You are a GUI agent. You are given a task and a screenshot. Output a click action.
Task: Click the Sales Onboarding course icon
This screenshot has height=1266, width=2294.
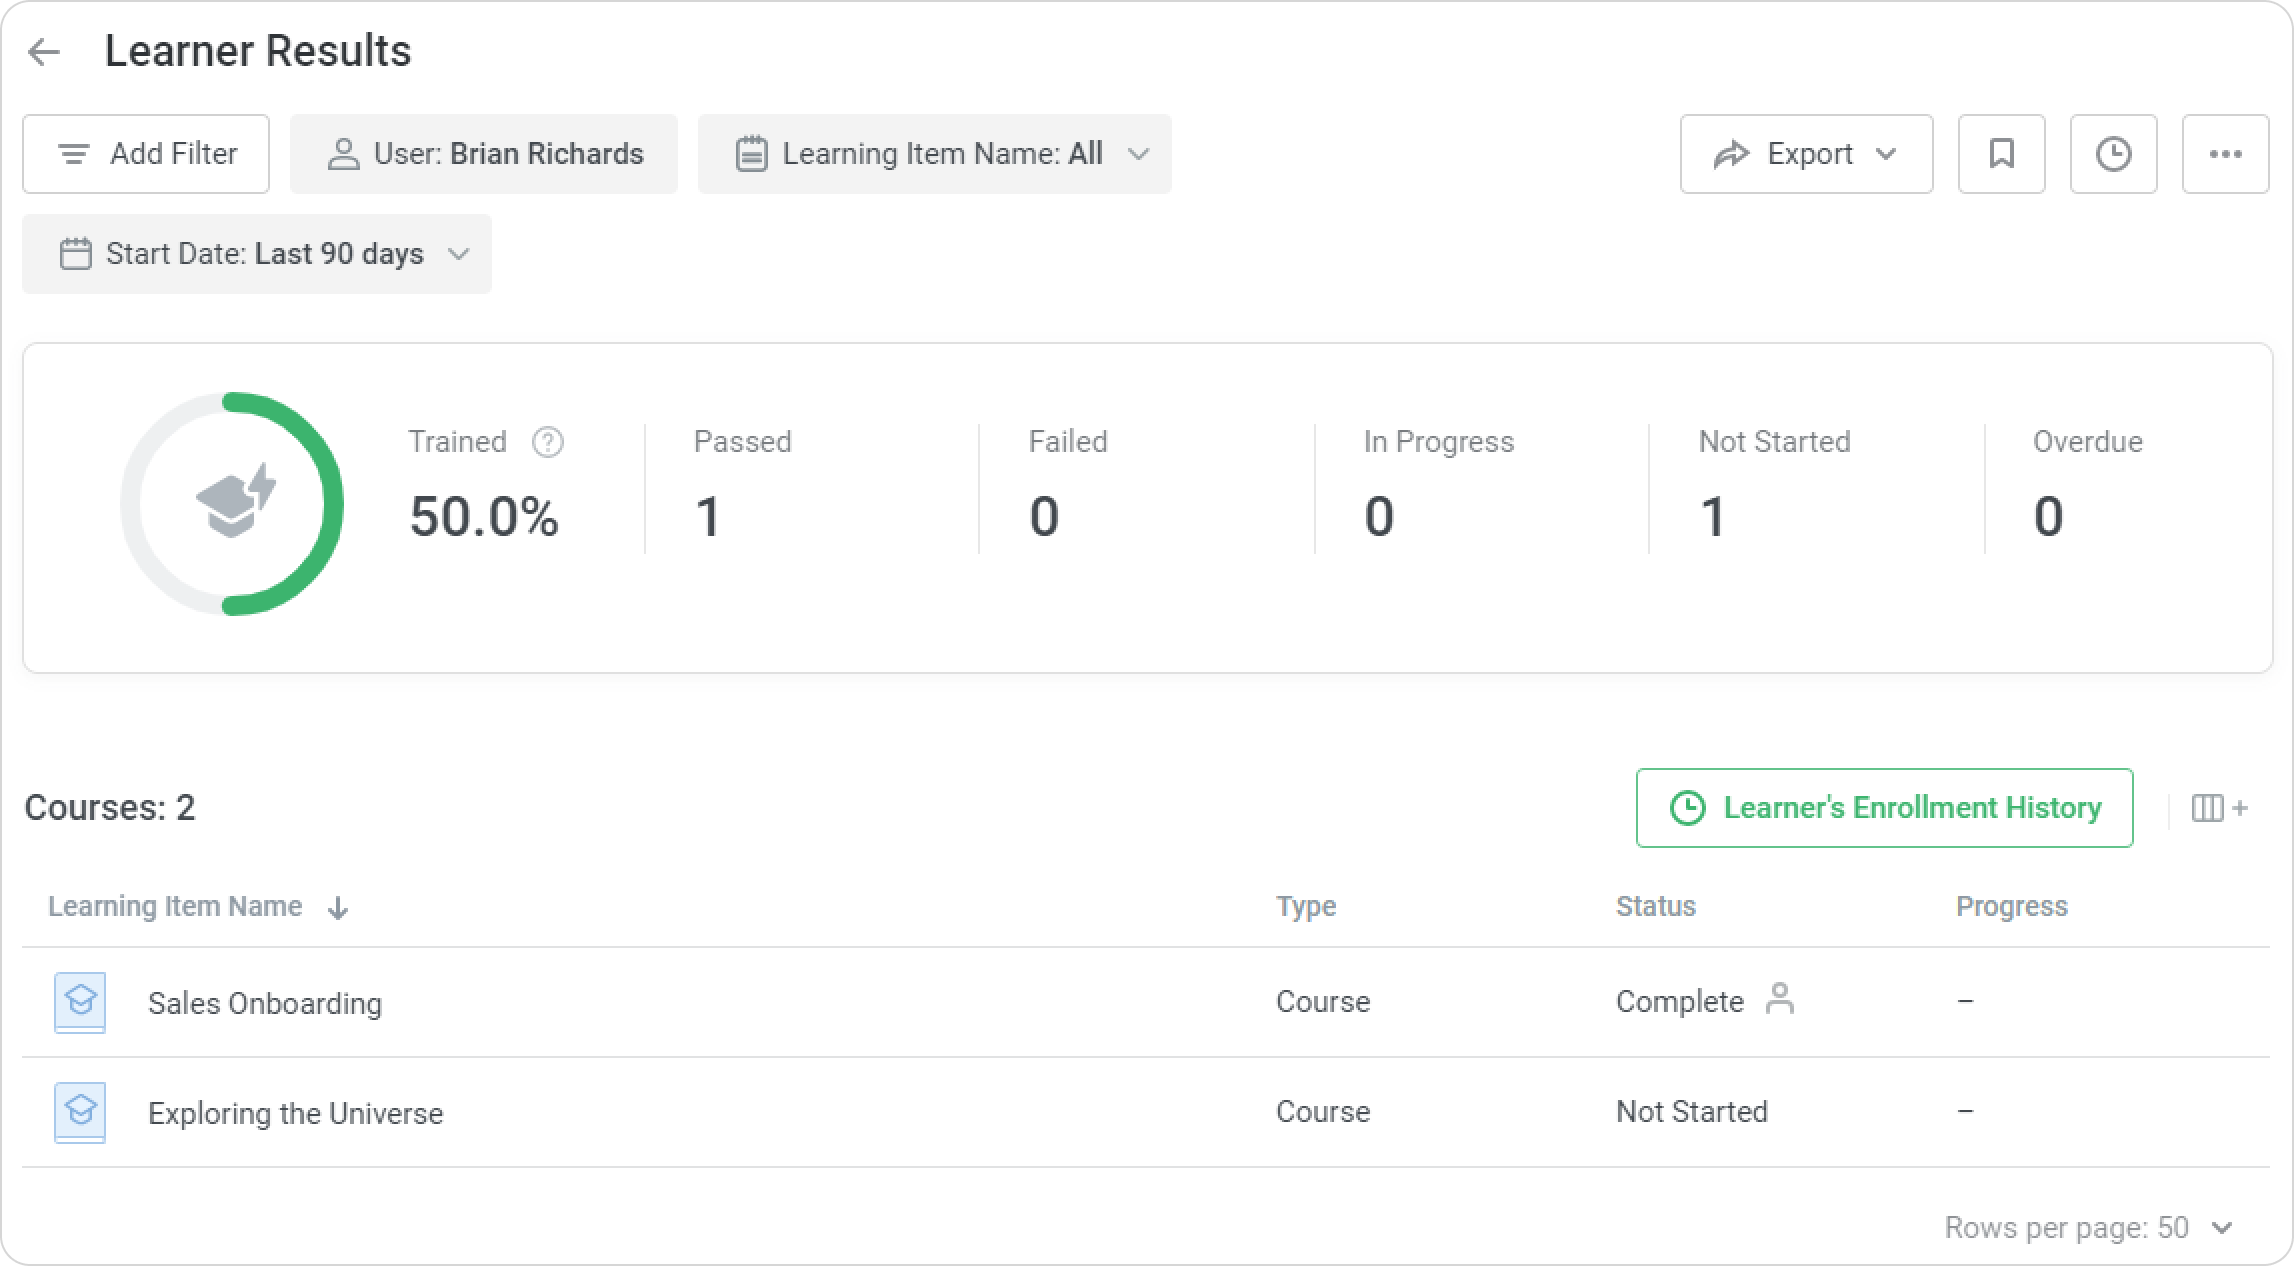pyautogui.click(x=80, y=1002)
